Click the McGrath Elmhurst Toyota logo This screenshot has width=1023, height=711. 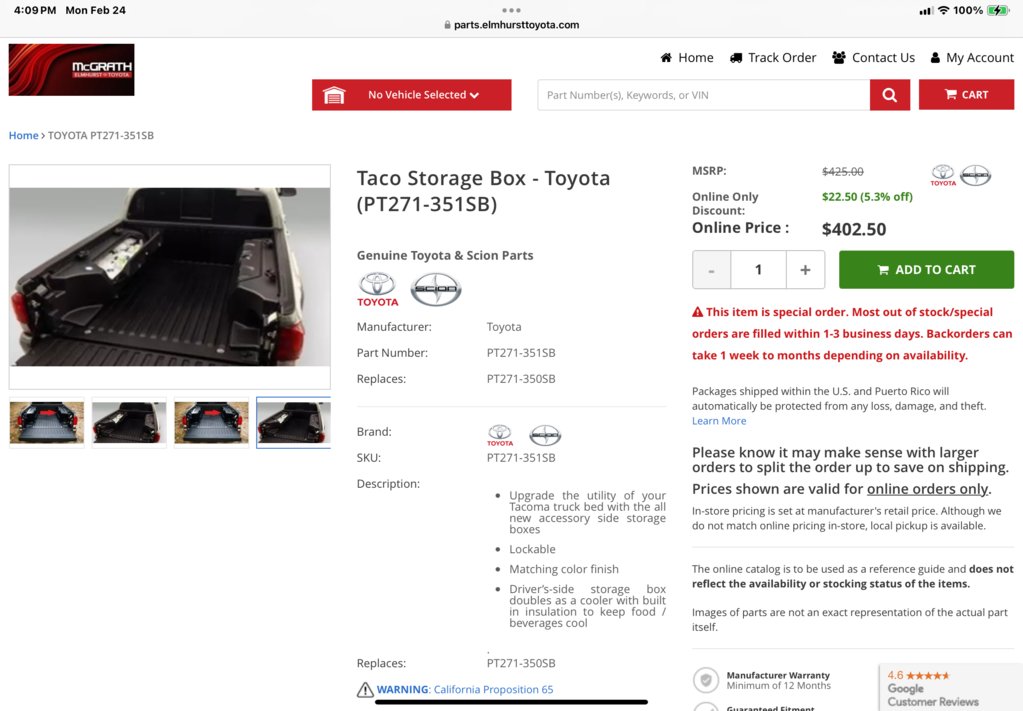(71, 70)
